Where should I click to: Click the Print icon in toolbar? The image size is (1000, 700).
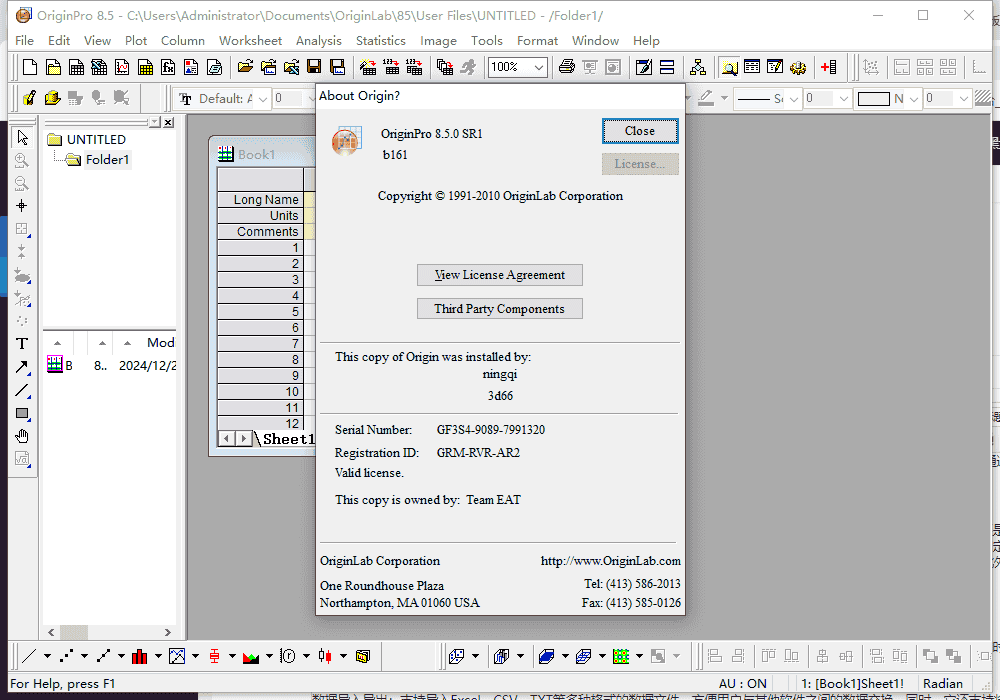pos(567,68)
